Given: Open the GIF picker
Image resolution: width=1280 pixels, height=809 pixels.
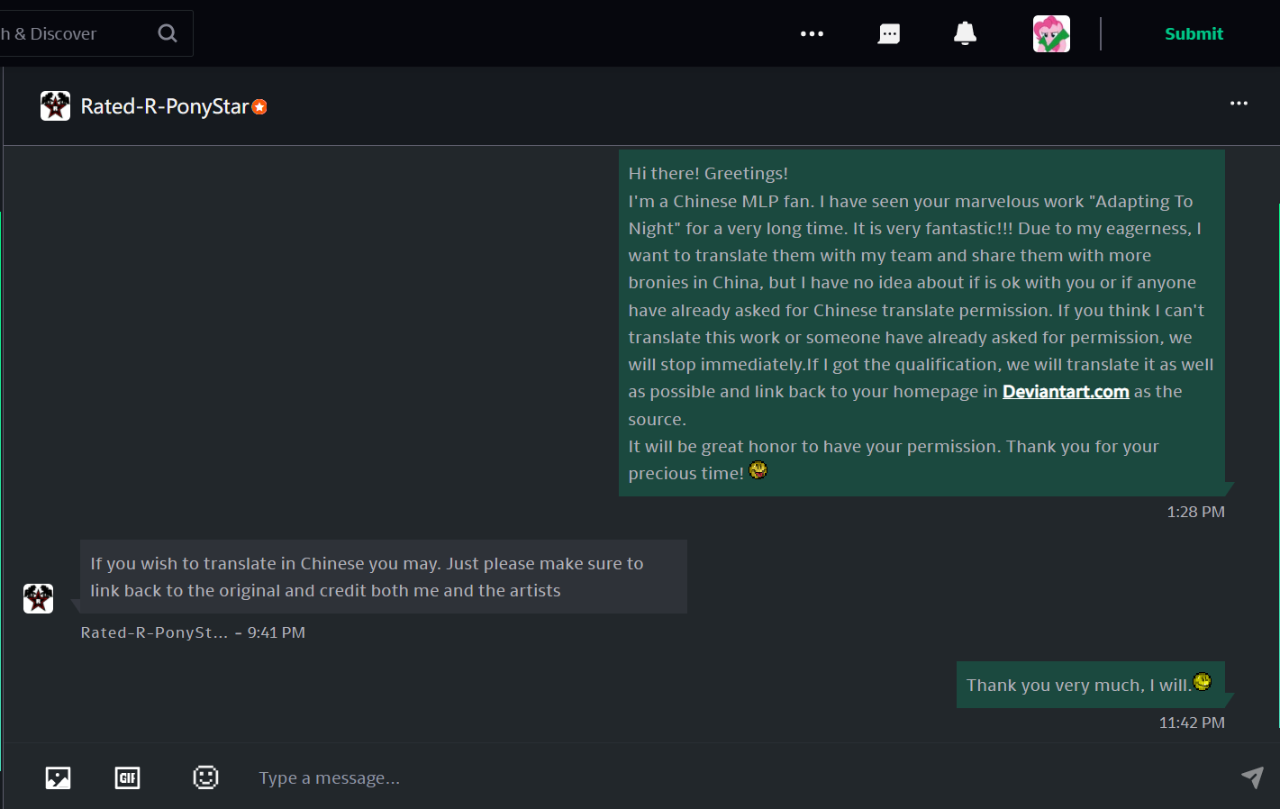Looking at the screenshot, I should pyautogui.click(x=127, y=777).
